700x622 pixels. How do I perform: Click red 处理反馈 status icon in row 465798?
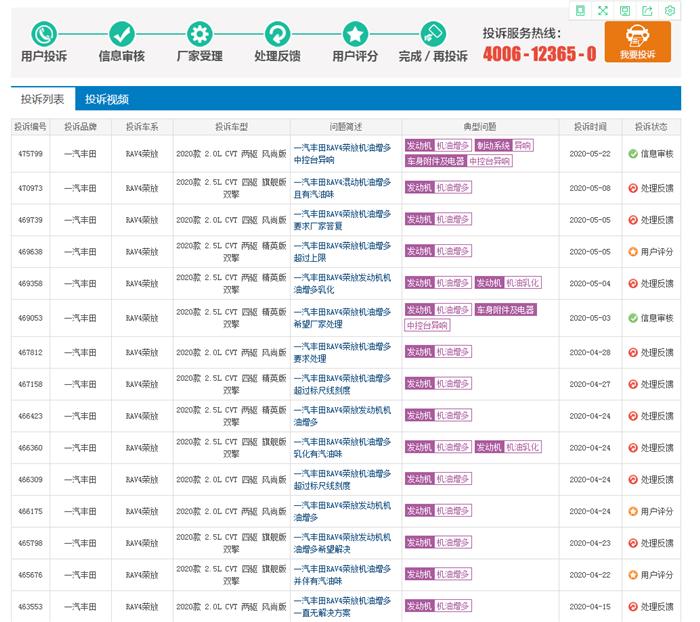coord(633,543)
